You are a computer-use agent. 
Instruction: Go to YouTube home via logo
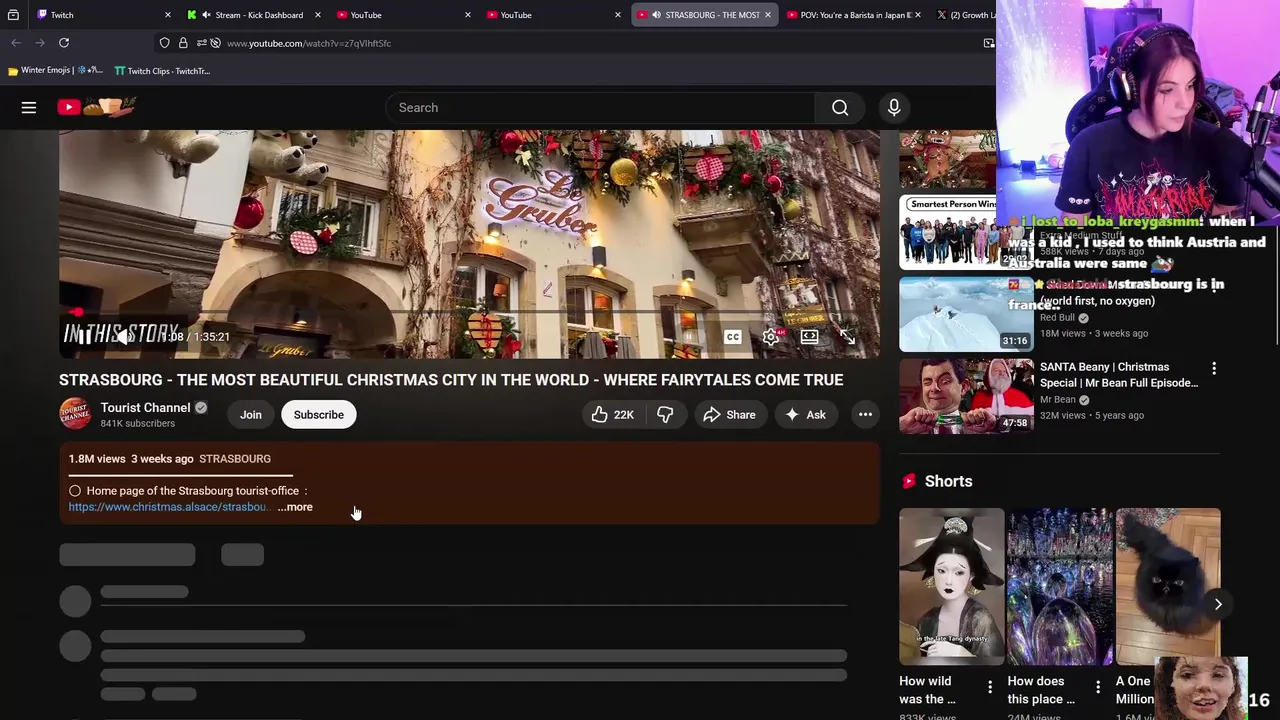96,107
